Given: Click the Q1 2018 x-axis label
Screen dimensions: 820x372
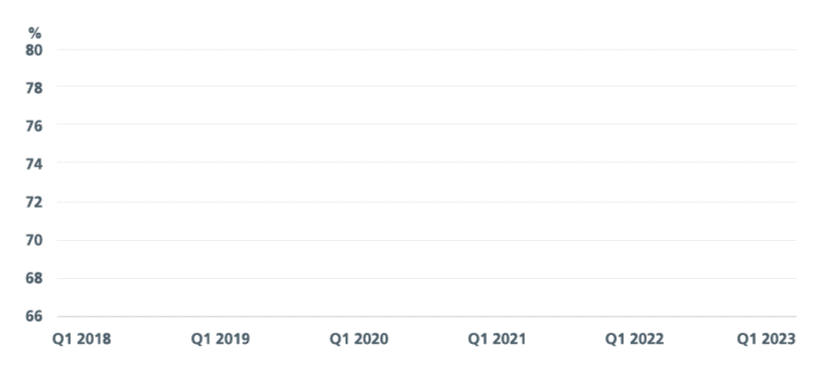Looking at the screenshot, I should (x=82, y=339).
